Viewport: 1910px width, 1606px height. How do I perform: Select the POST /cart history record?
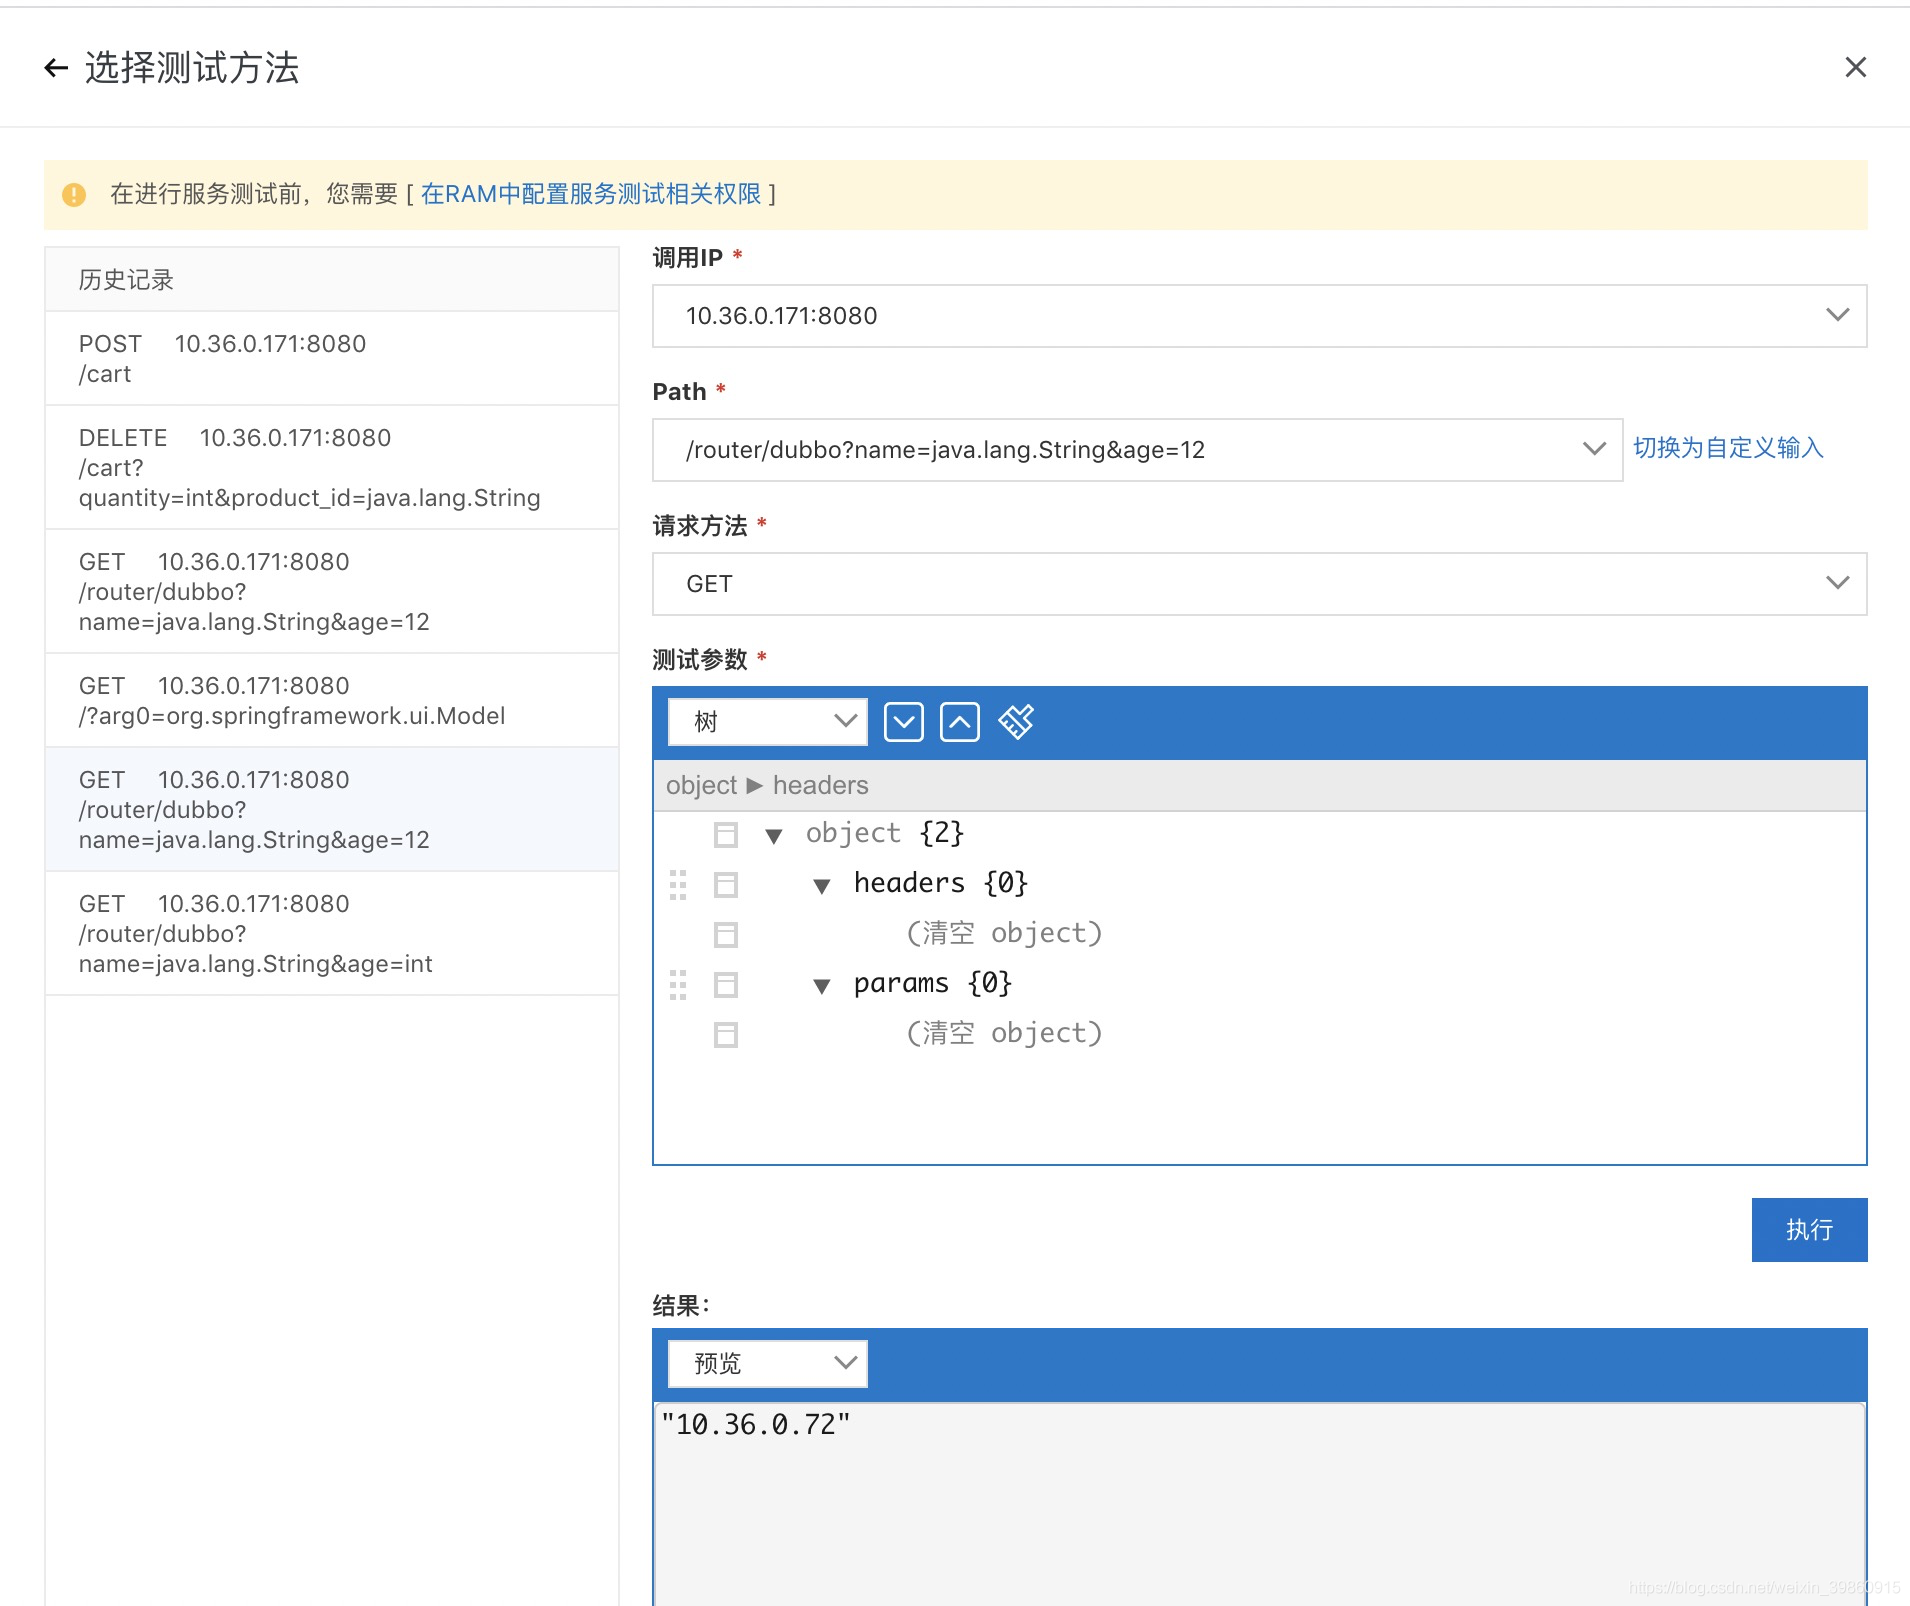pyautogui.click(x=331, y=358)
